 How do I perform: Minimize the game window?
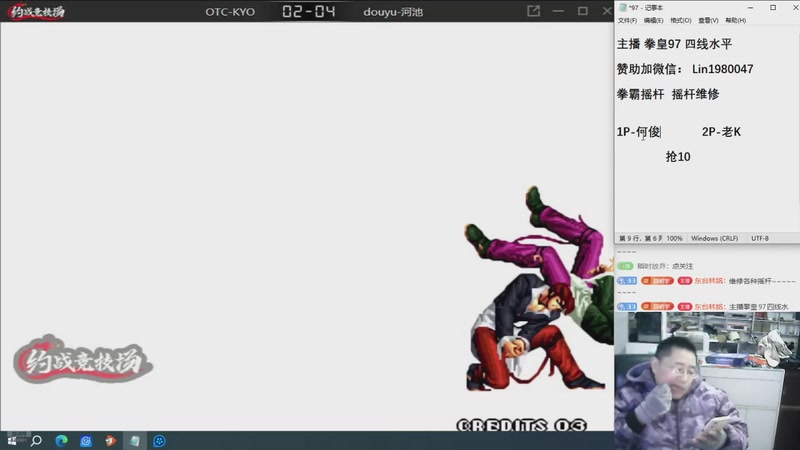(x=558, y=11)
